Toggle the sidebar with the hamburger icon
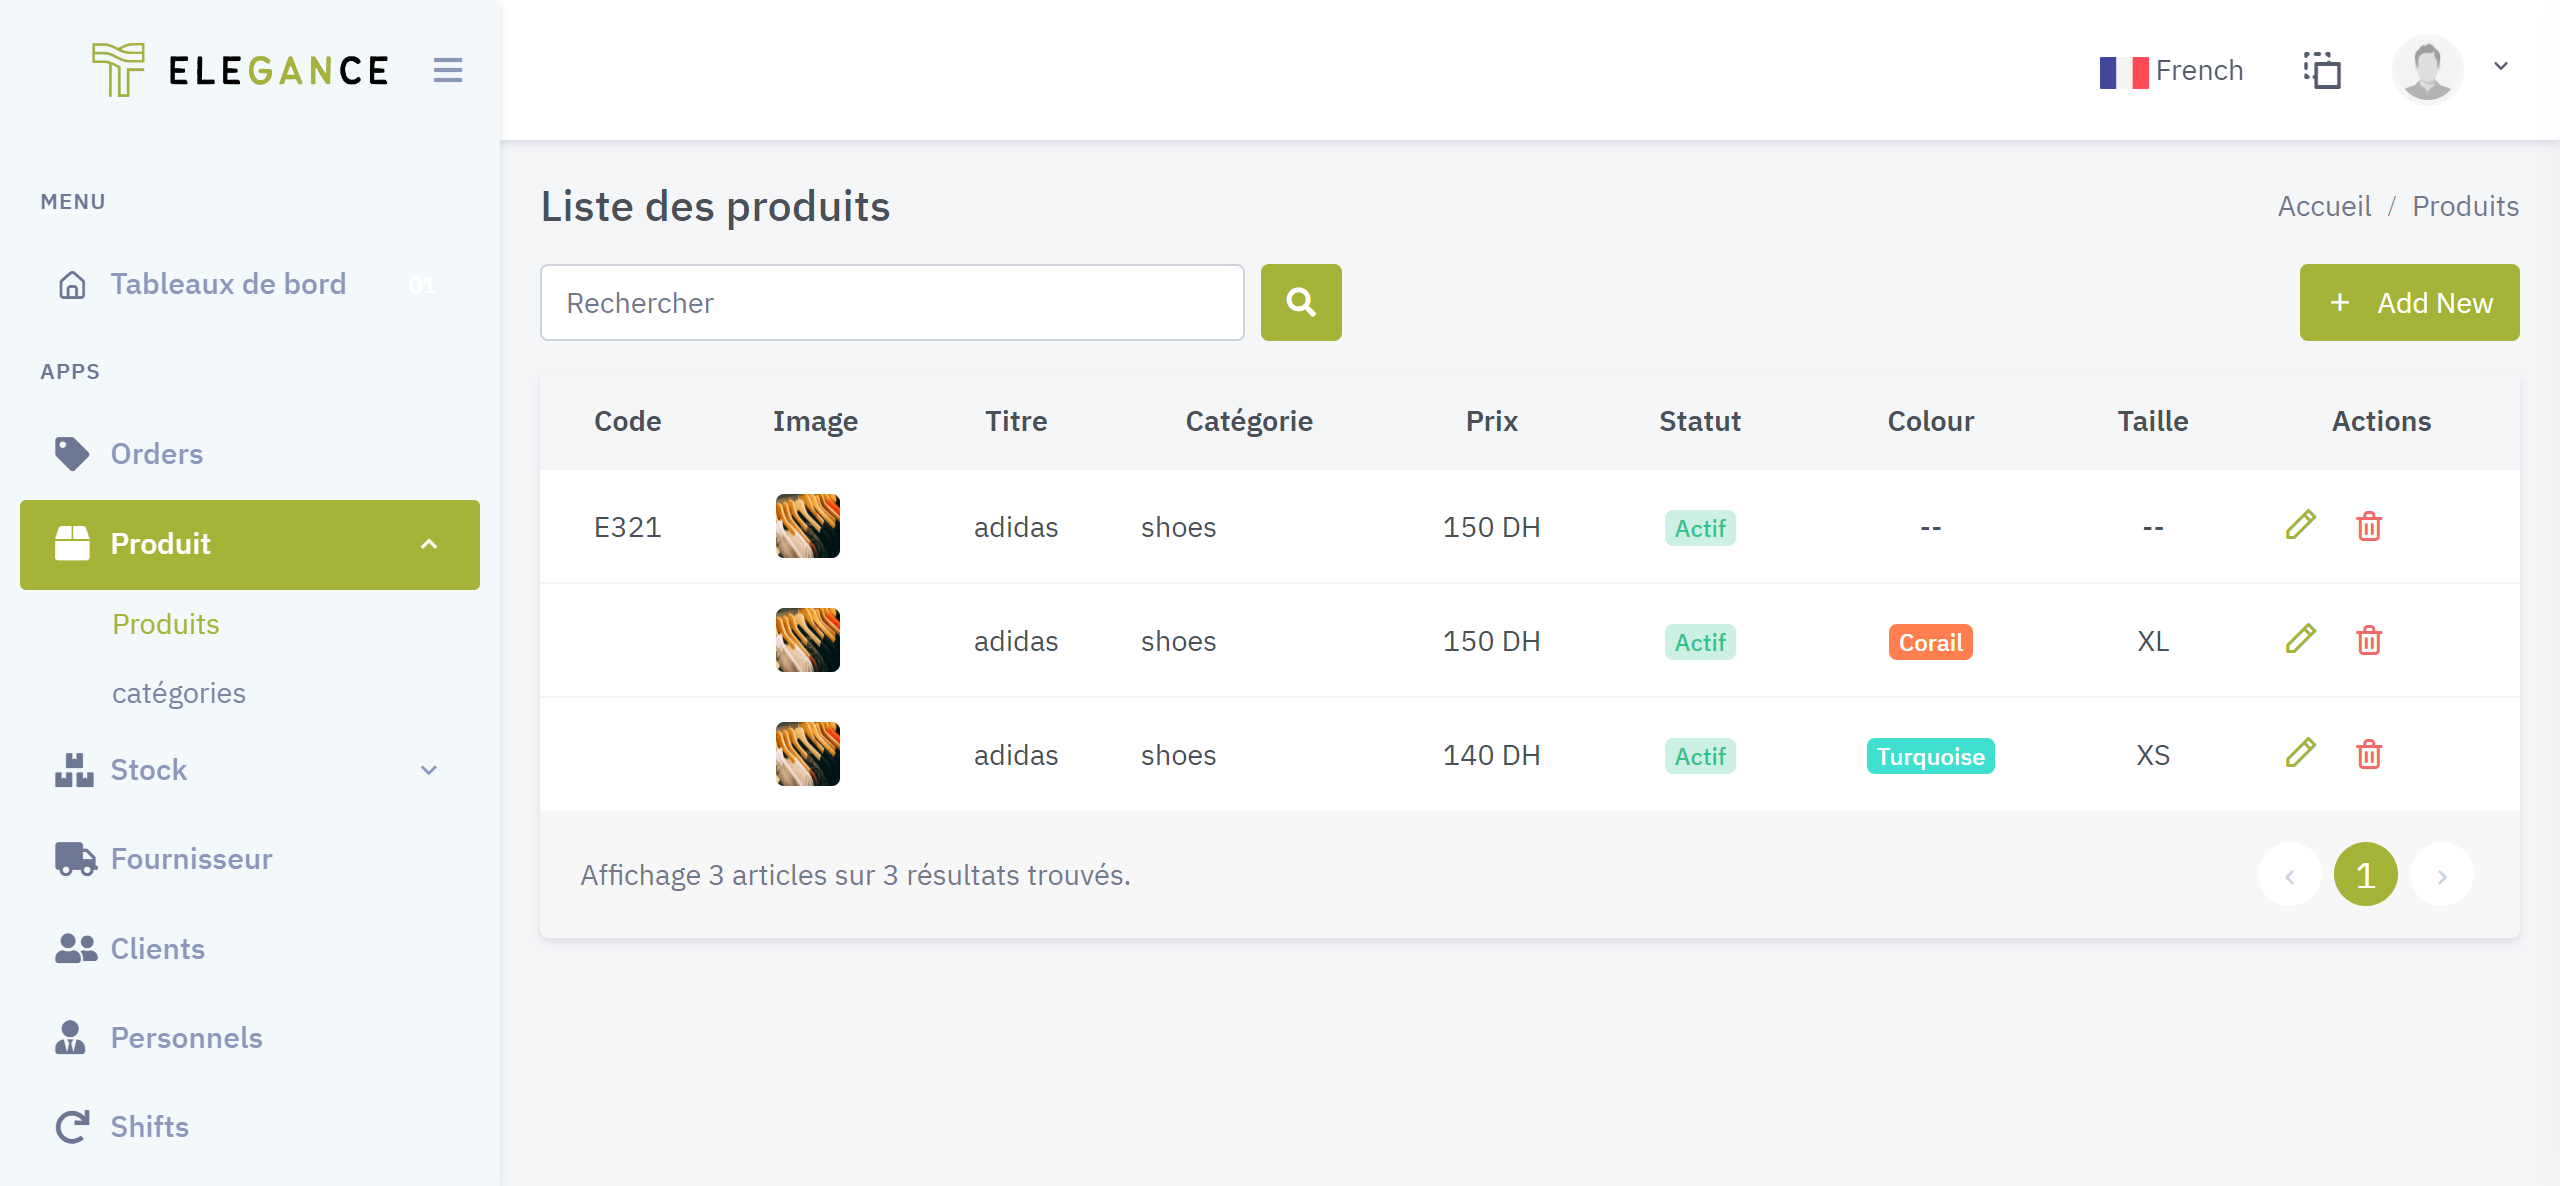This screenshot has height=1186, width=2560. click(447, 70)
